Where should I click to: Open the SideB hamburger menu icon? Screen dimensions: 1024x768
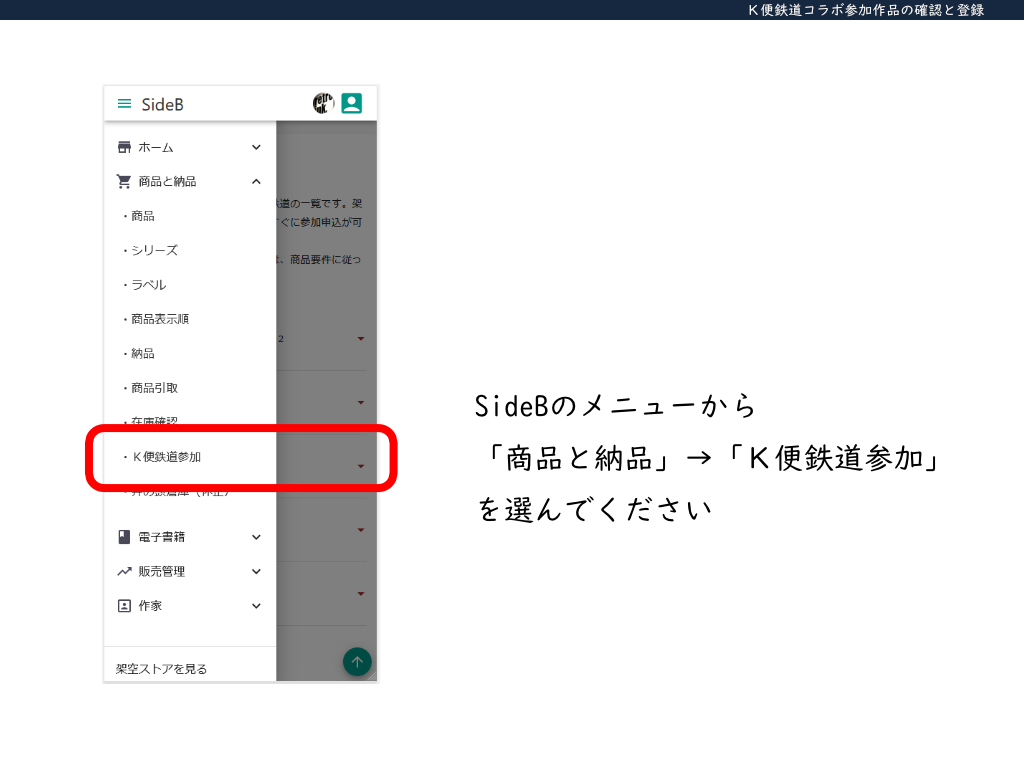coord(124,104)
